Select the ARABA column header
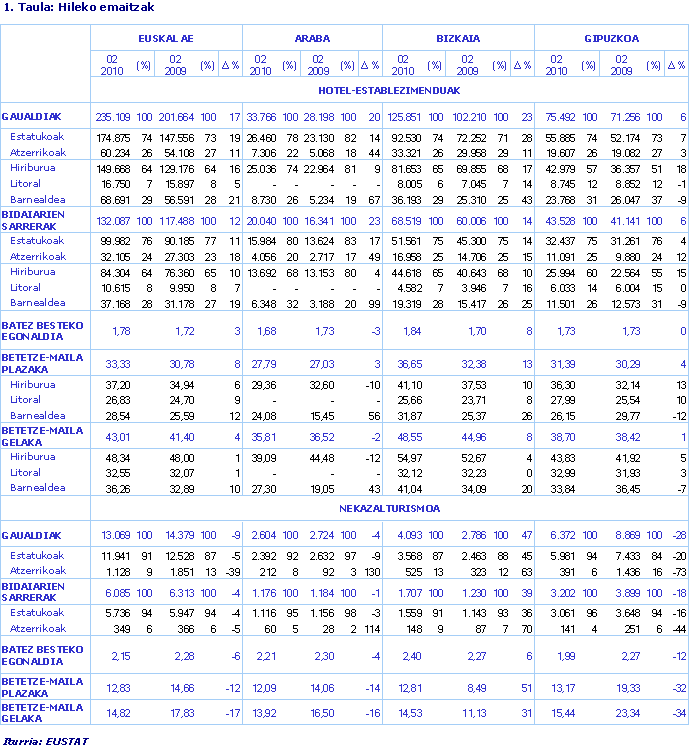Screen dimensions: 691x750 coord(313,39)
